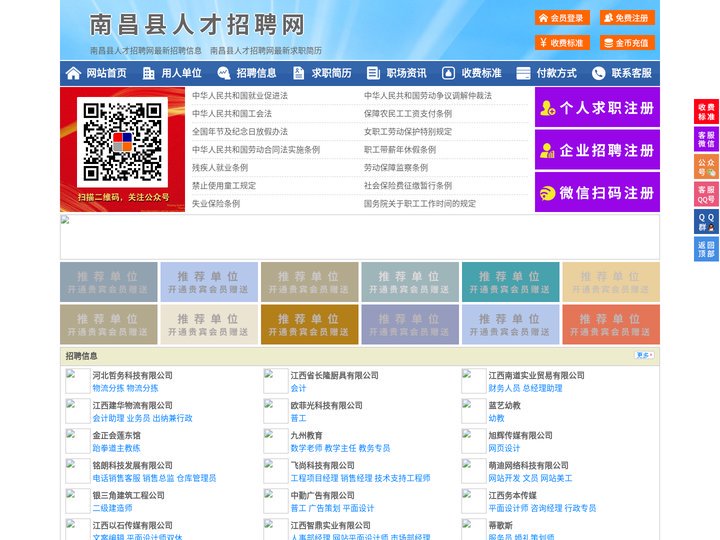Screen dimensions: 720x540
Task: Click the QR code image
Action: [122, 142]
